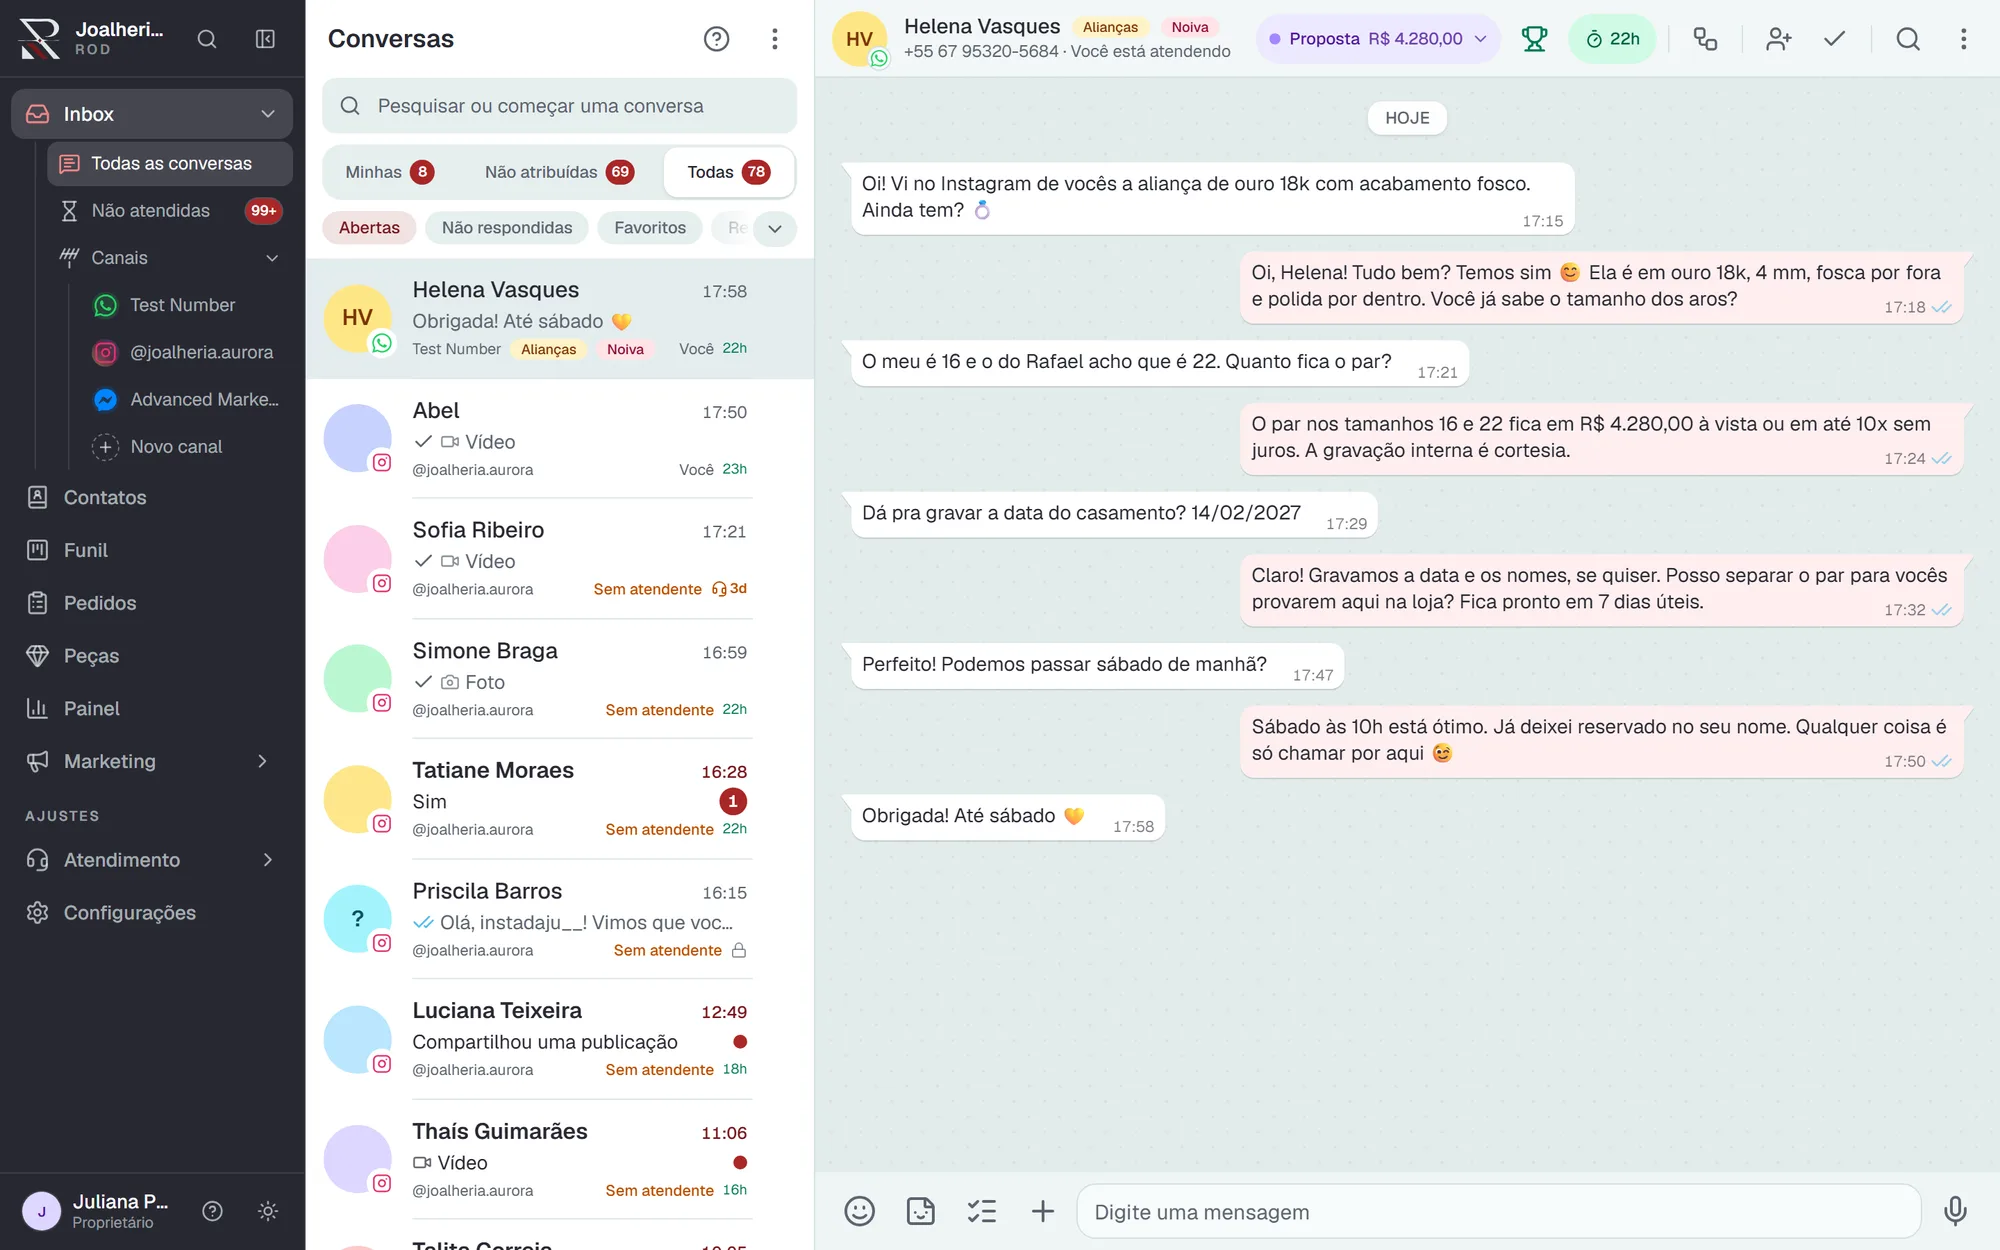2000x1250 pixels.
Task: Search within the chat using the magnifier icon
Action: click(1908, 39)
